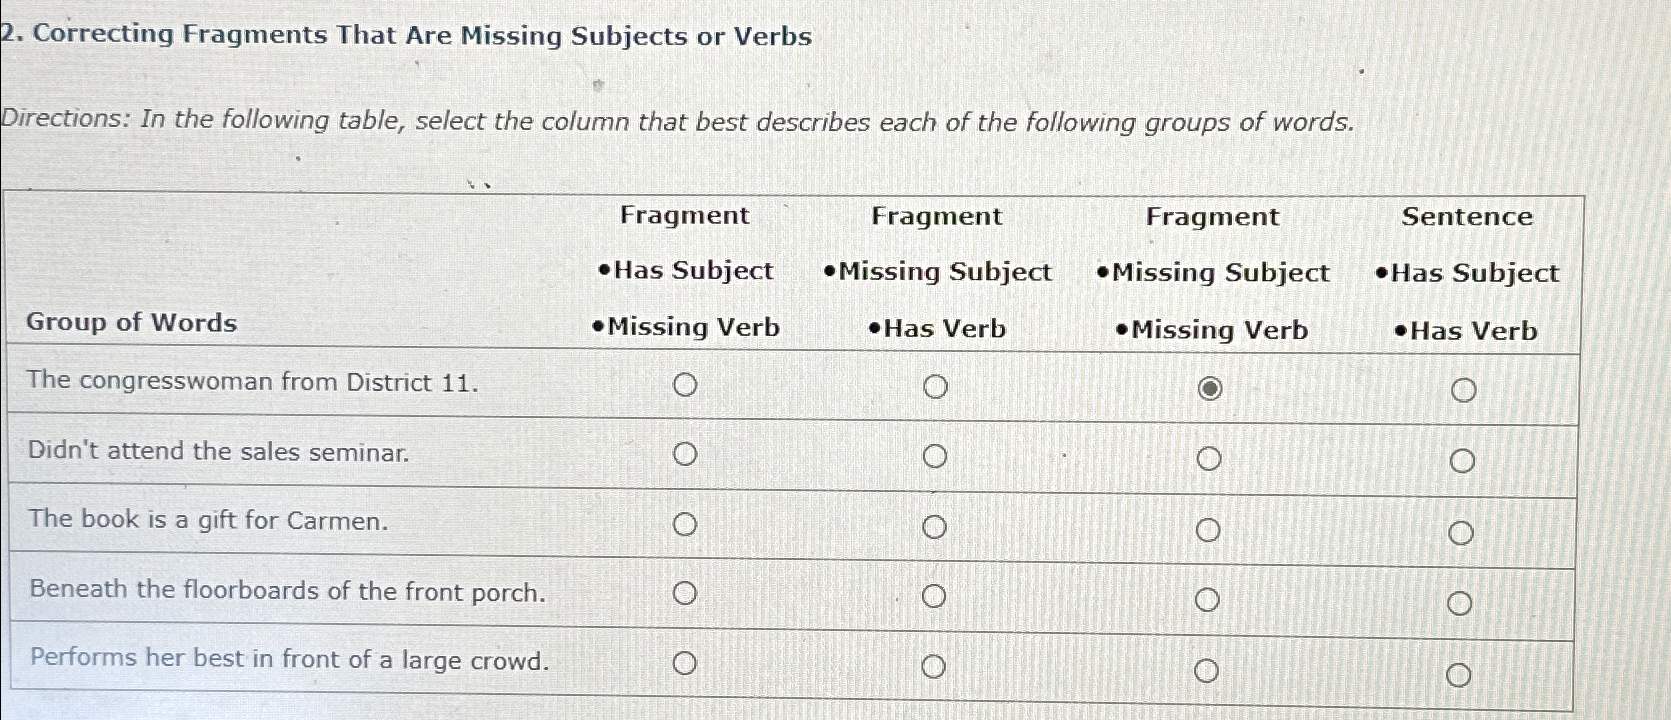Select Fragment Has Subject for sales seminar row
1671x720 pixels.
point(687,456)
